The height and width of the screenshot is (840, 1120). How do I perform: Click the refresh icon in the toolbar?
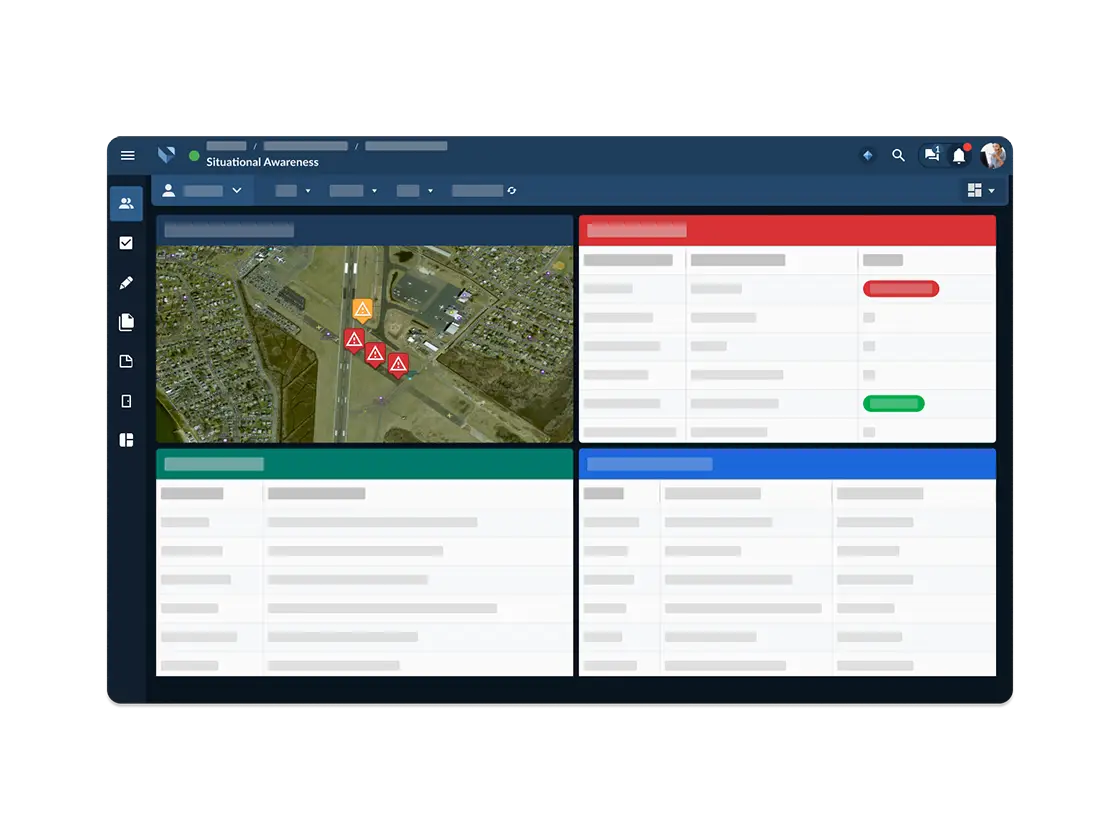tap(511, 191)
